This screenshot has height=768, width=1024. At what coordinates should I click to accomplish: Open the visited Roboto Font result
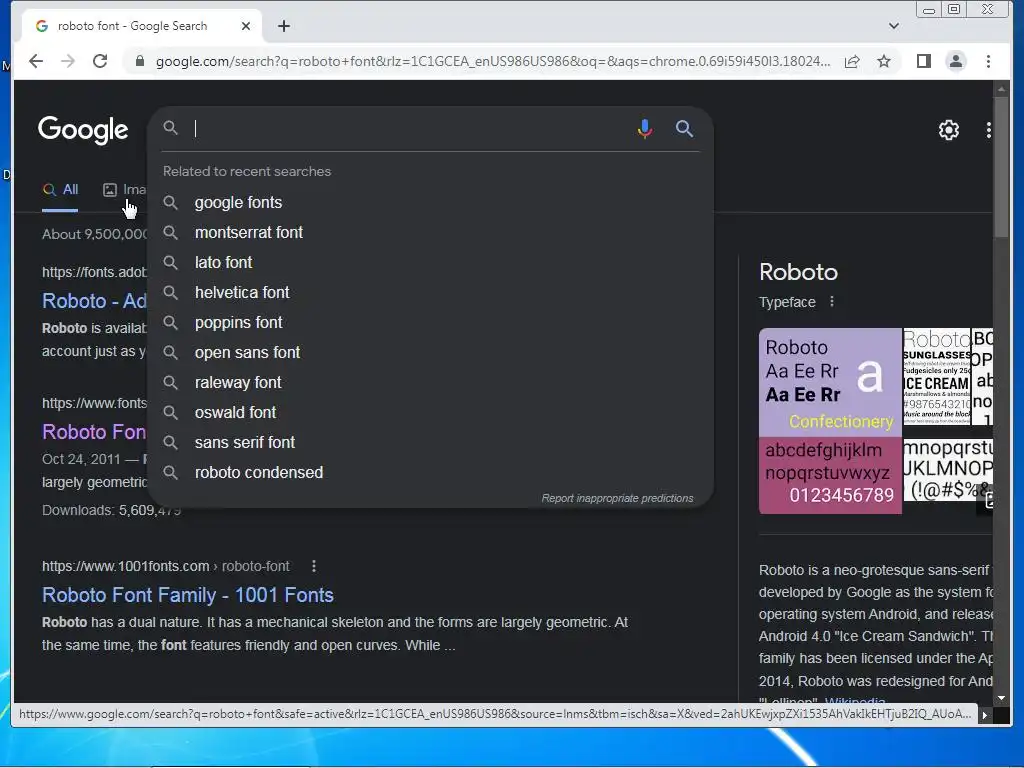click(x=94, y=432)
